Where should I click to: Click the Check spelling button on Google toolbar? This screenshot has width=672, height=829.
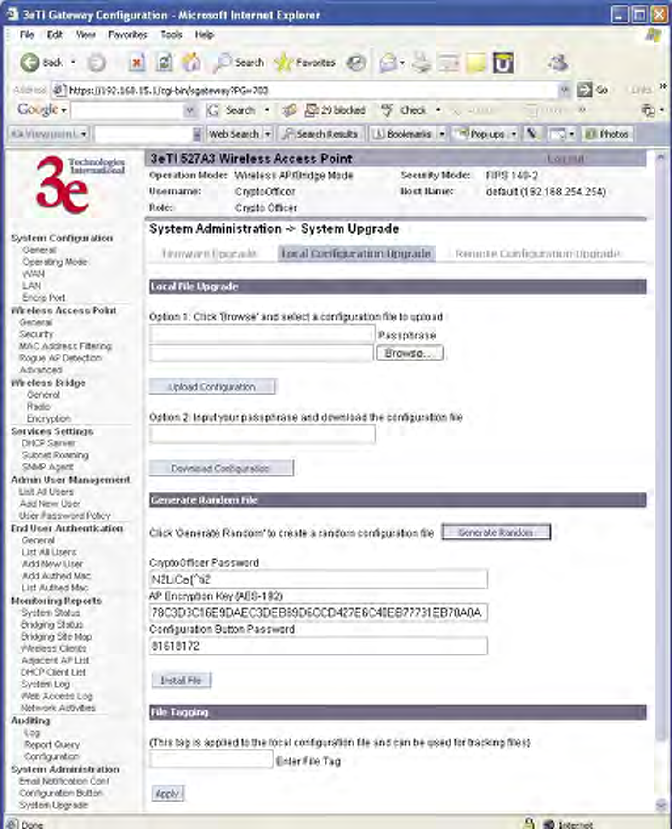point(404,110)
